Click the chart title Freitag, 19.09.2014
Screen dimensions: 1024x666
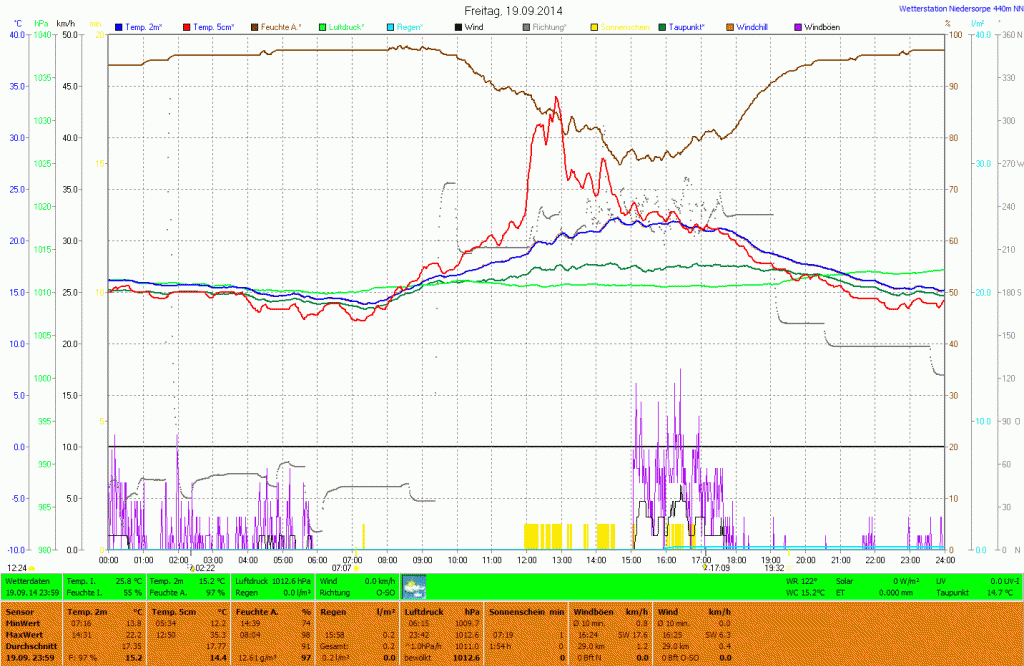click(x=511, y=10)
